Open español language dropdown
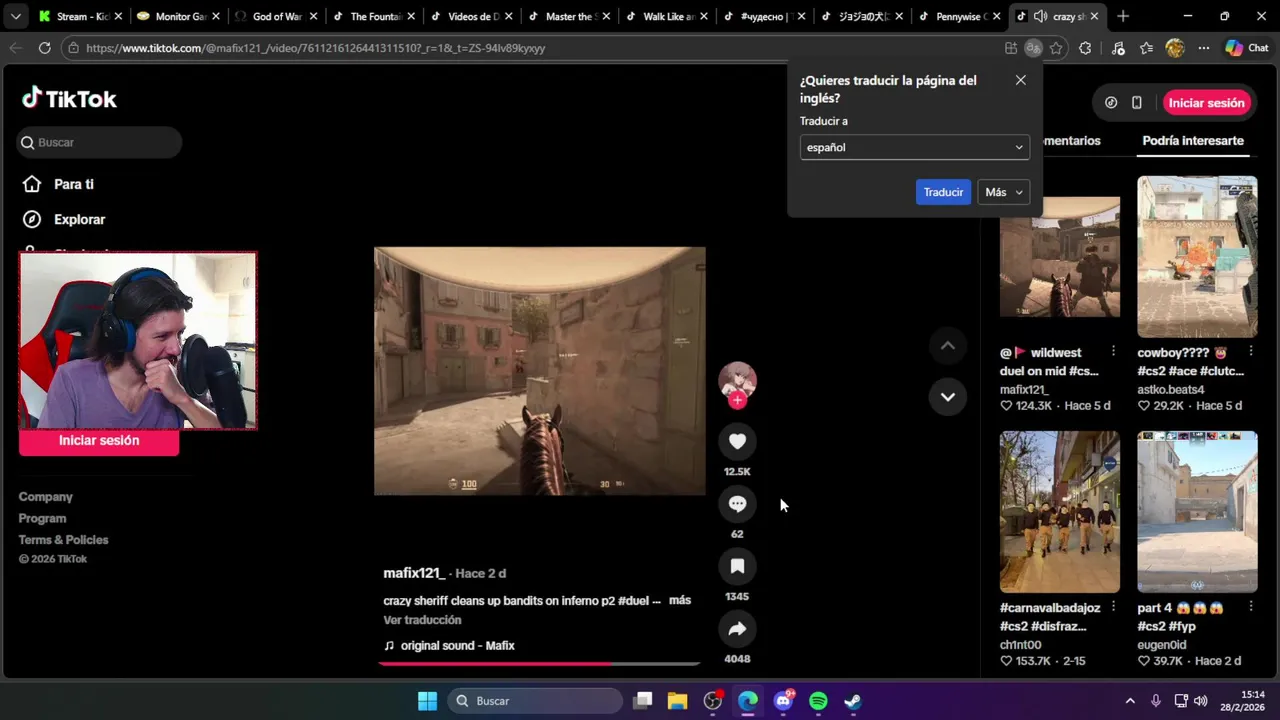The height and width of the screenshot is (720, 1280). 914,147
